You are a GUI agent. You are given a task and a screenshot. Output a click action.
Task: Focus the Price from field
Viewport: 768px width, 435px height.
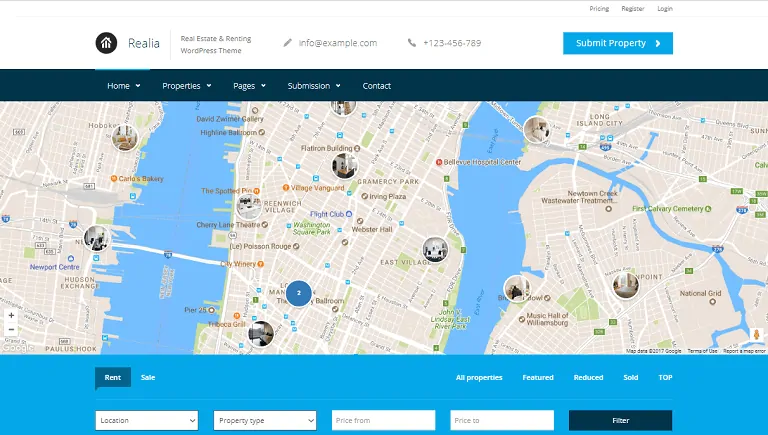click(x=384, y=420)
